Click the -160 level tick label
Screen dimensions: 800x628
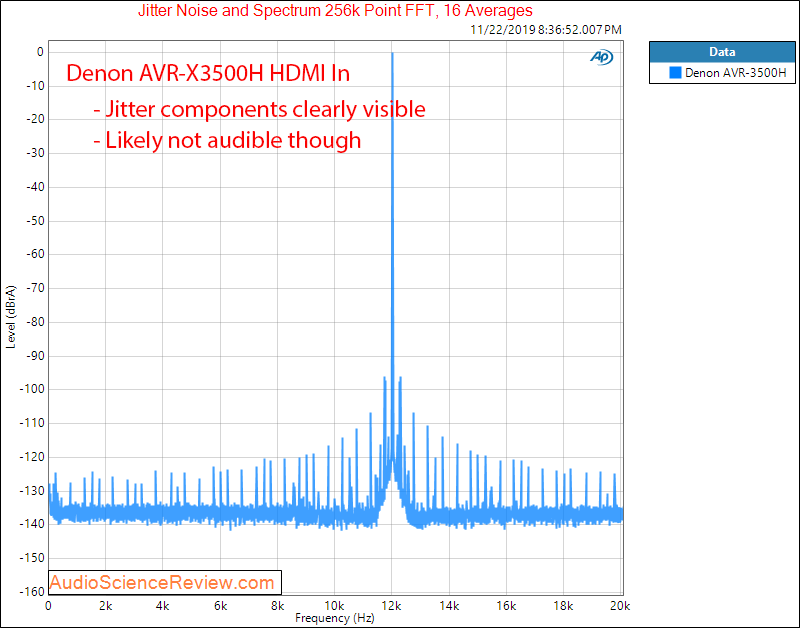[32, 592]
